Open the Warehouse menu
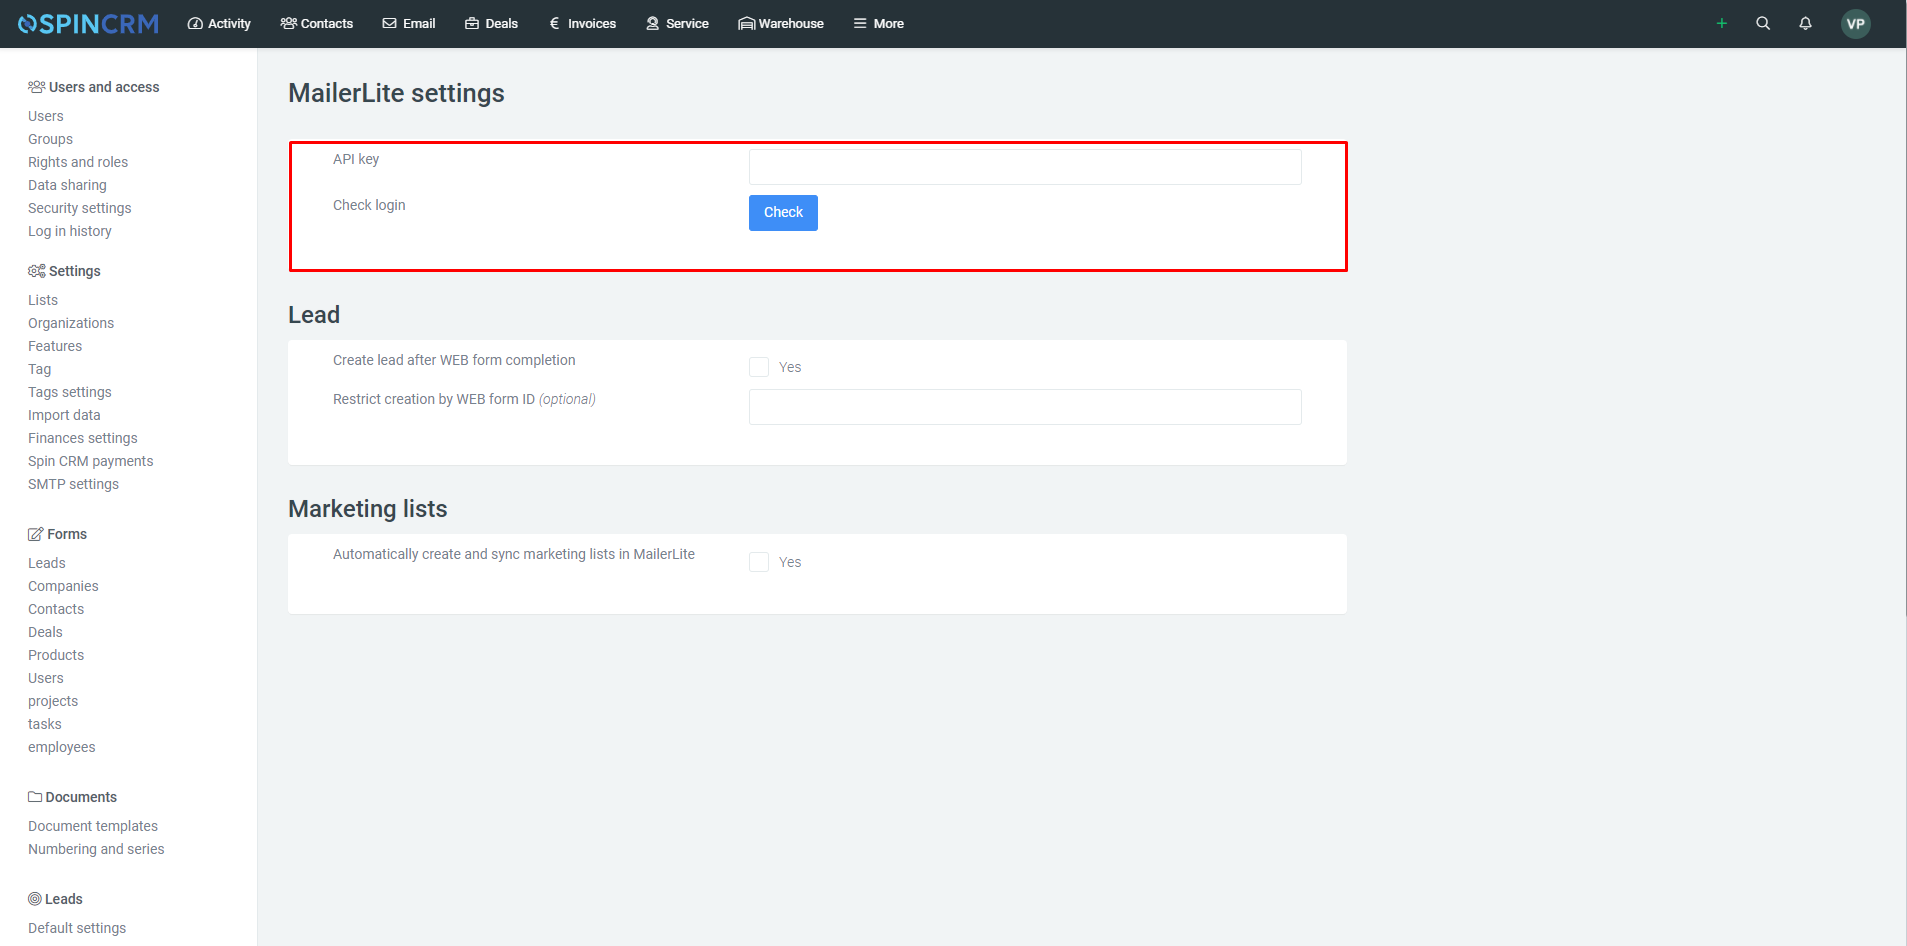The image size is (1907, 946). [781, 23]
